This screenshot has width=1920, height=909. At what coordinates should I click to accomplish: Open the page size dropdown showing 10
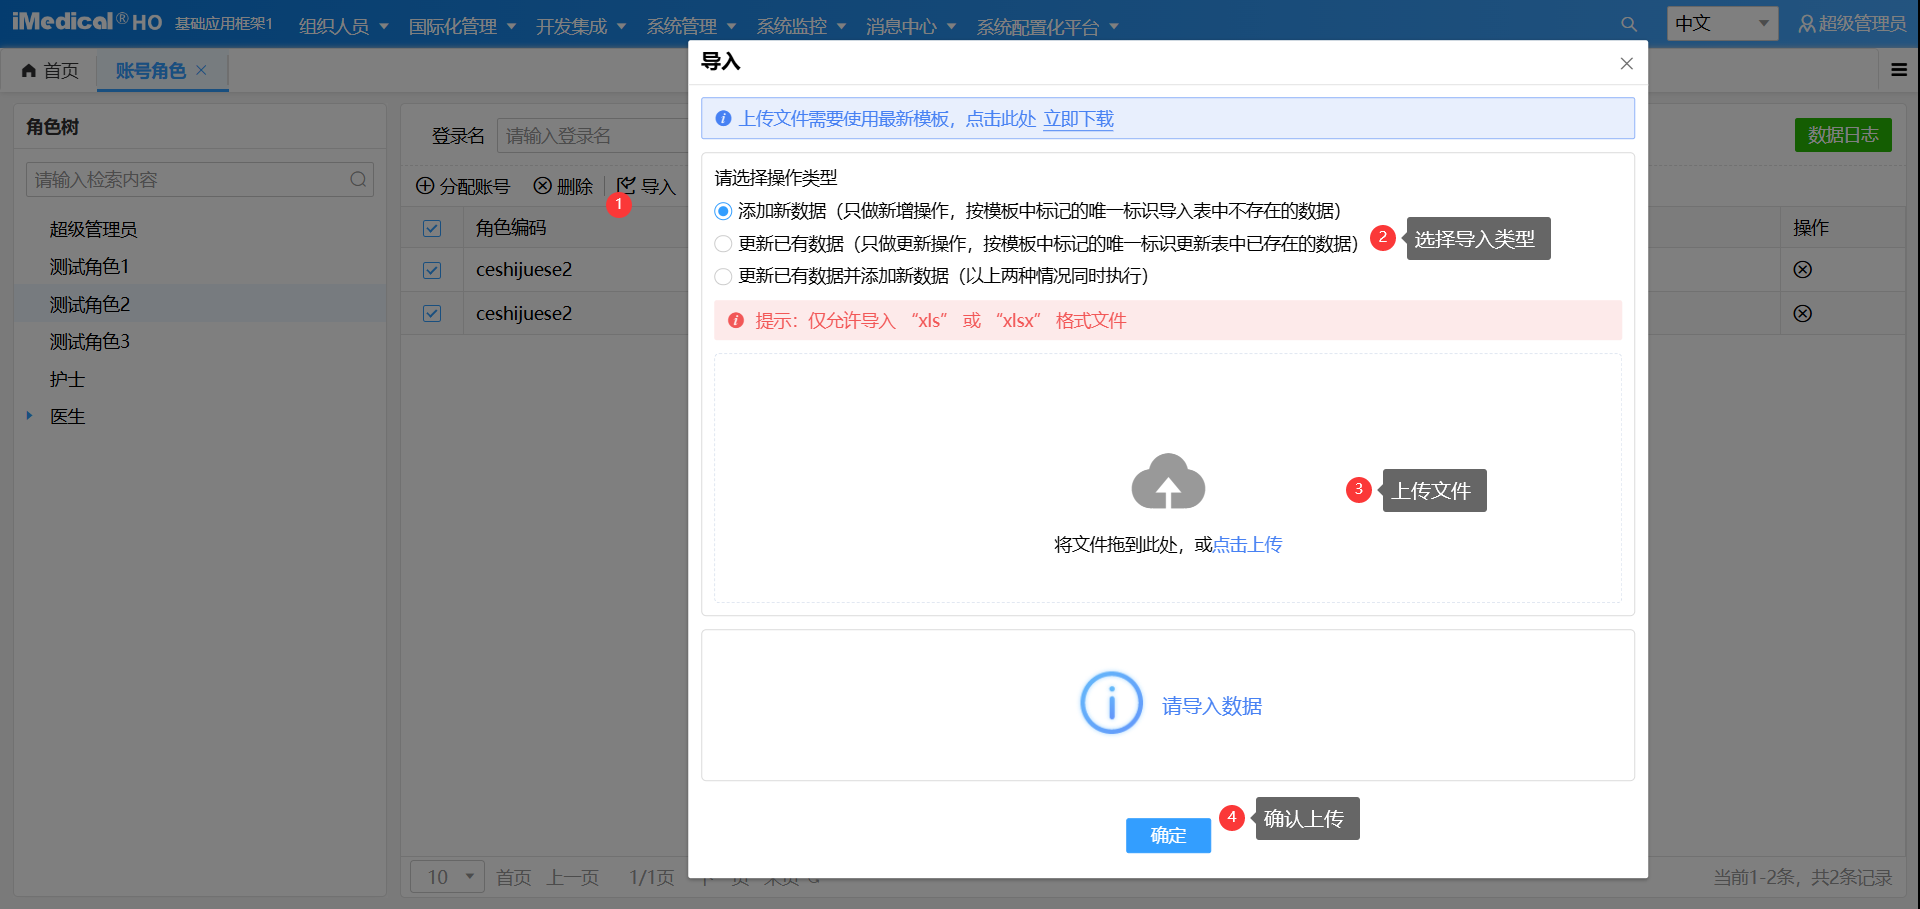(447, 877)
